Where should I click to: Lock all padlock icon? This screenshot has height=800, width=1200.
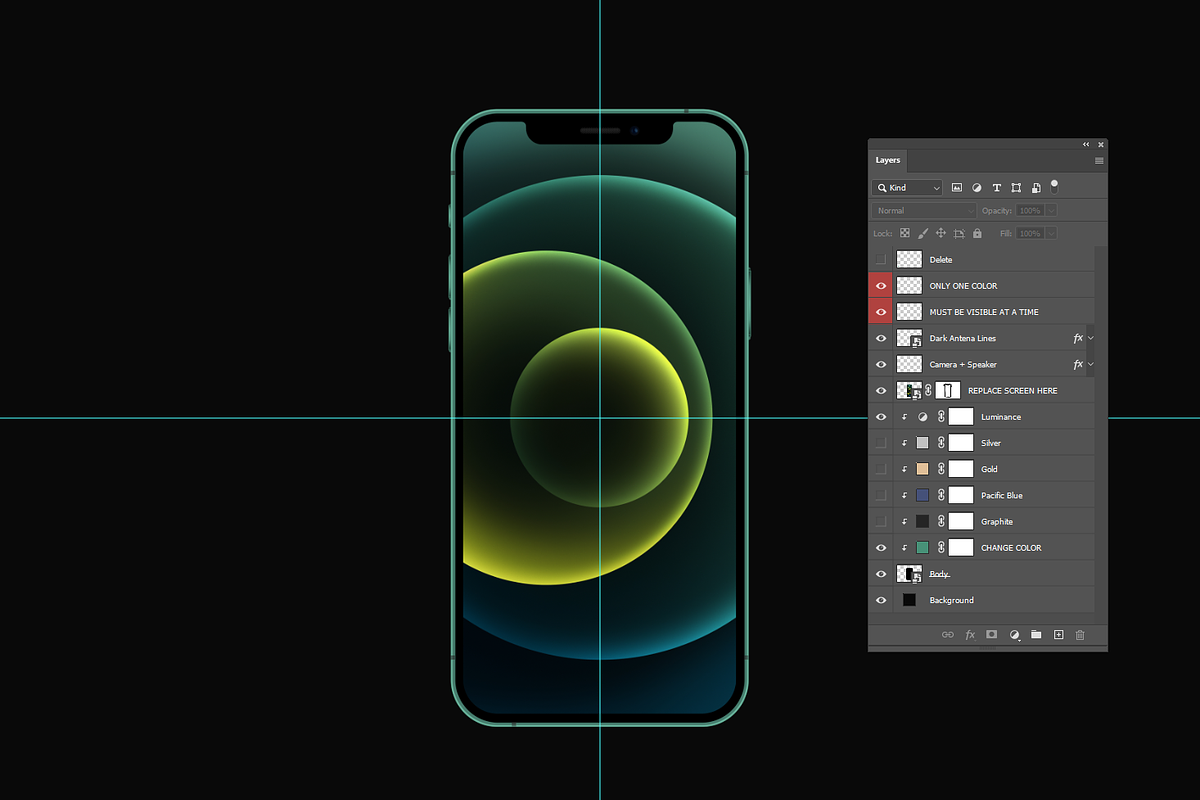[977, 233]
